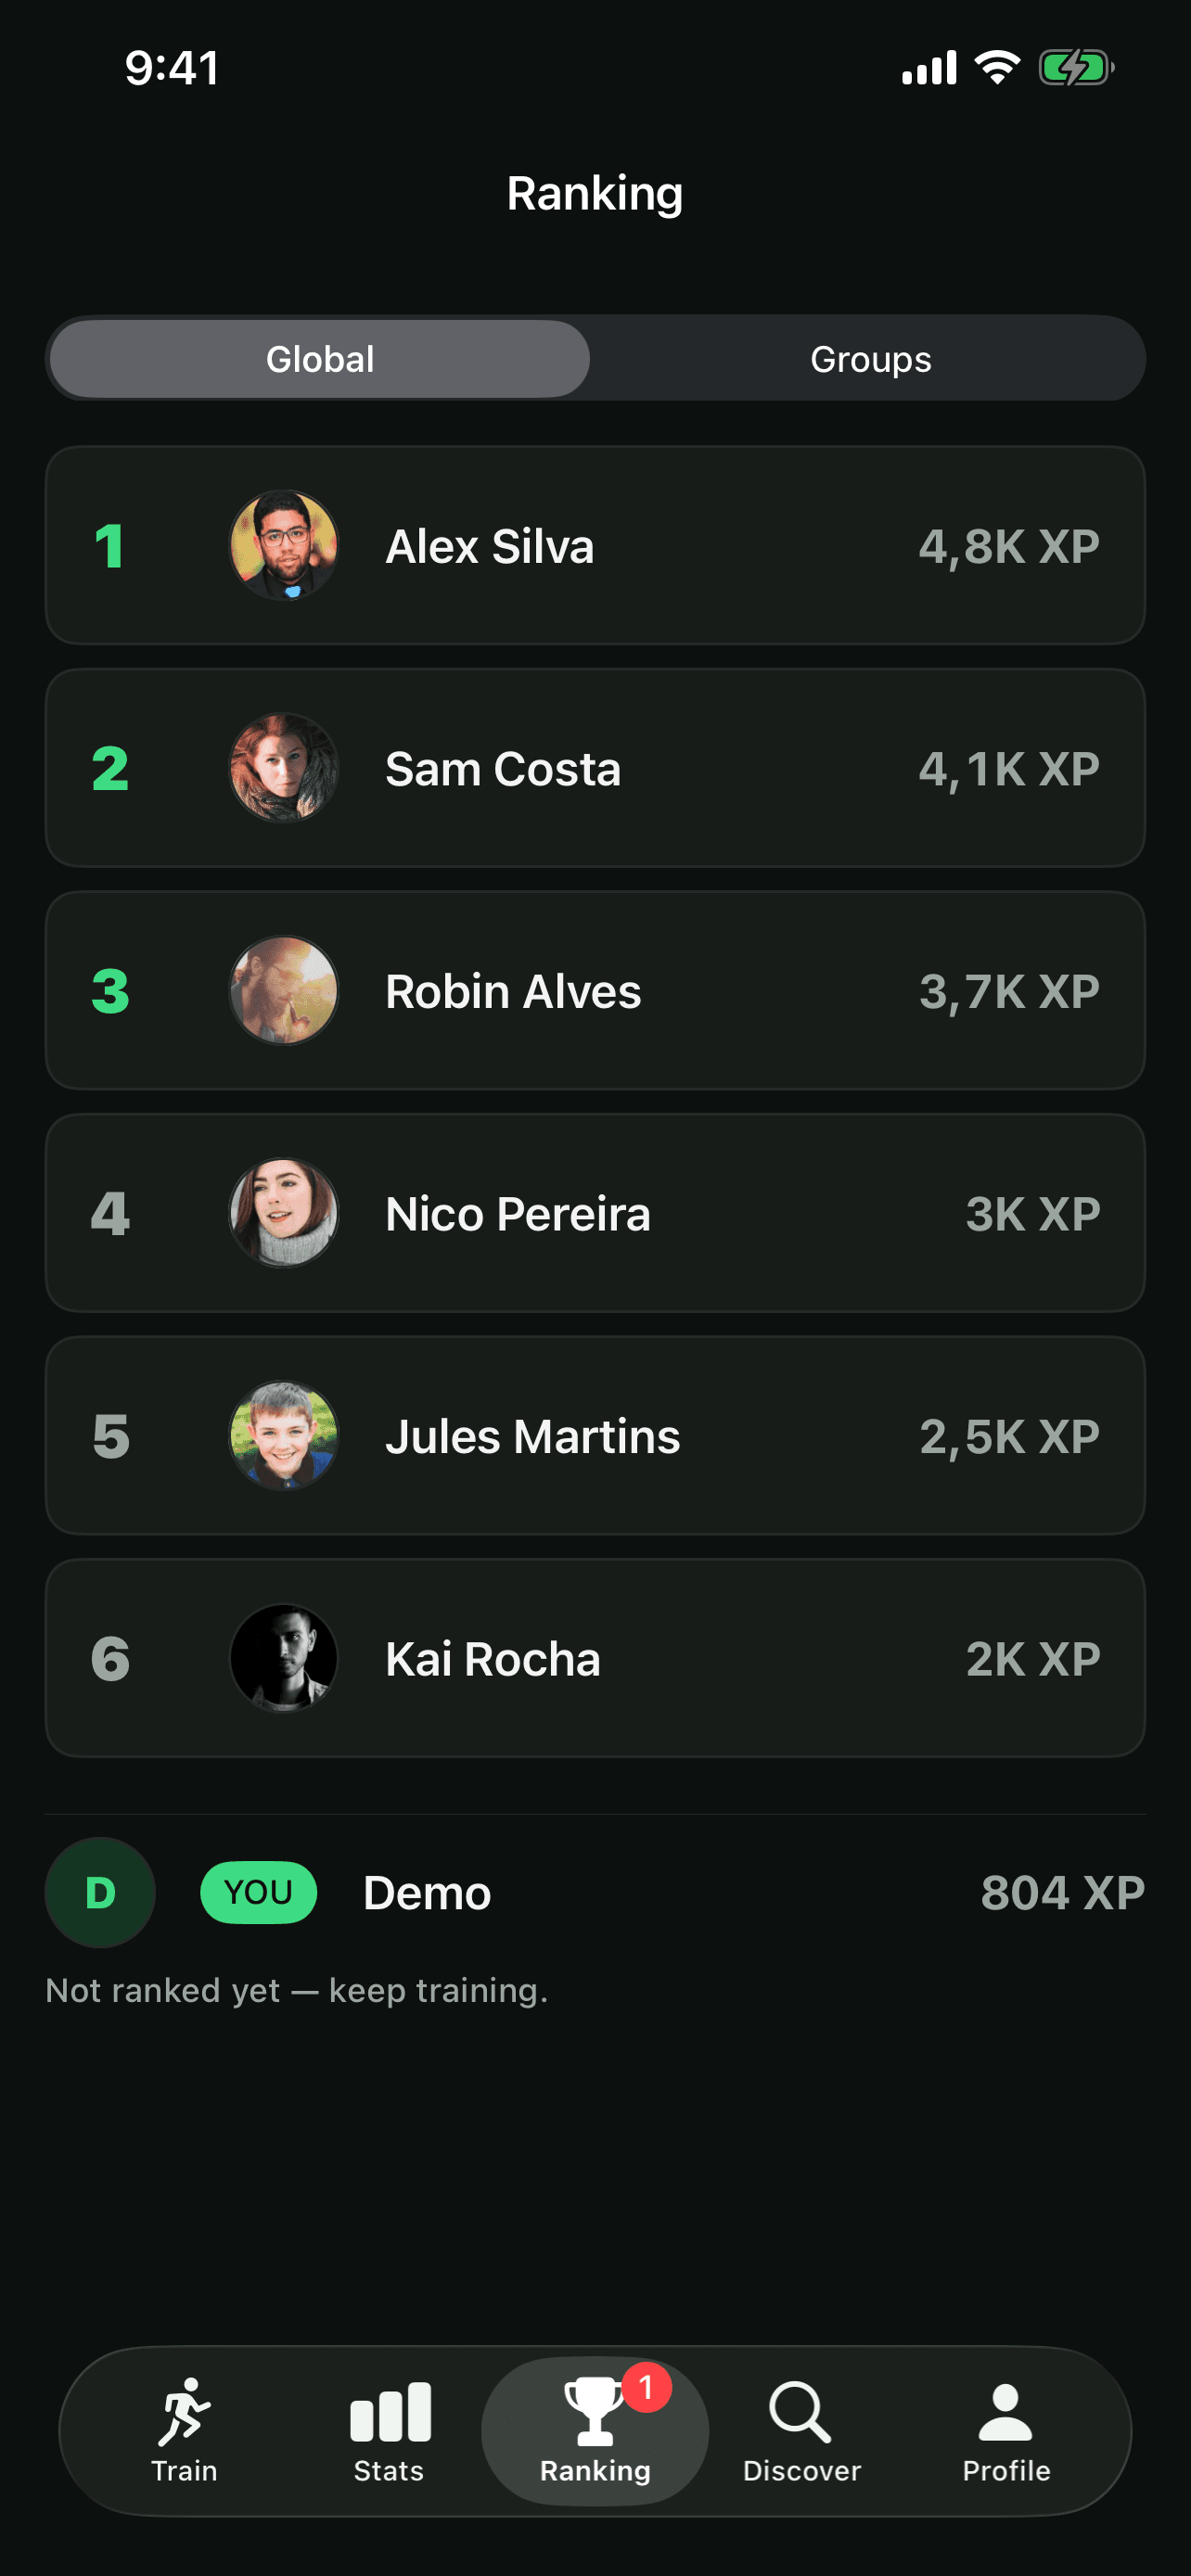Open the Stats bar chart icon
The height and width of the screenshot is (2576, 1191).
(390, 2411)
